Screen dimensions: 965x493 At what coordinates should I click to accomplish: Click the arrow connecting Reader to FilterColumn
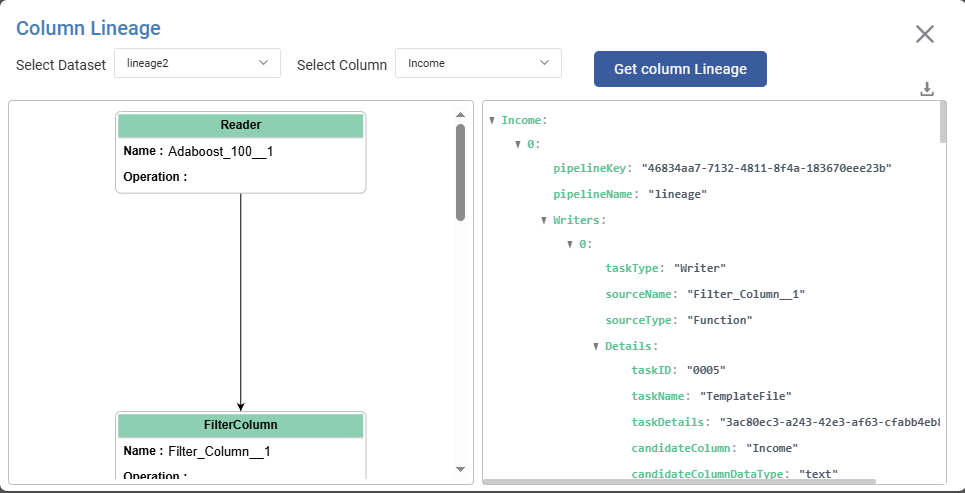click(241, 300)
